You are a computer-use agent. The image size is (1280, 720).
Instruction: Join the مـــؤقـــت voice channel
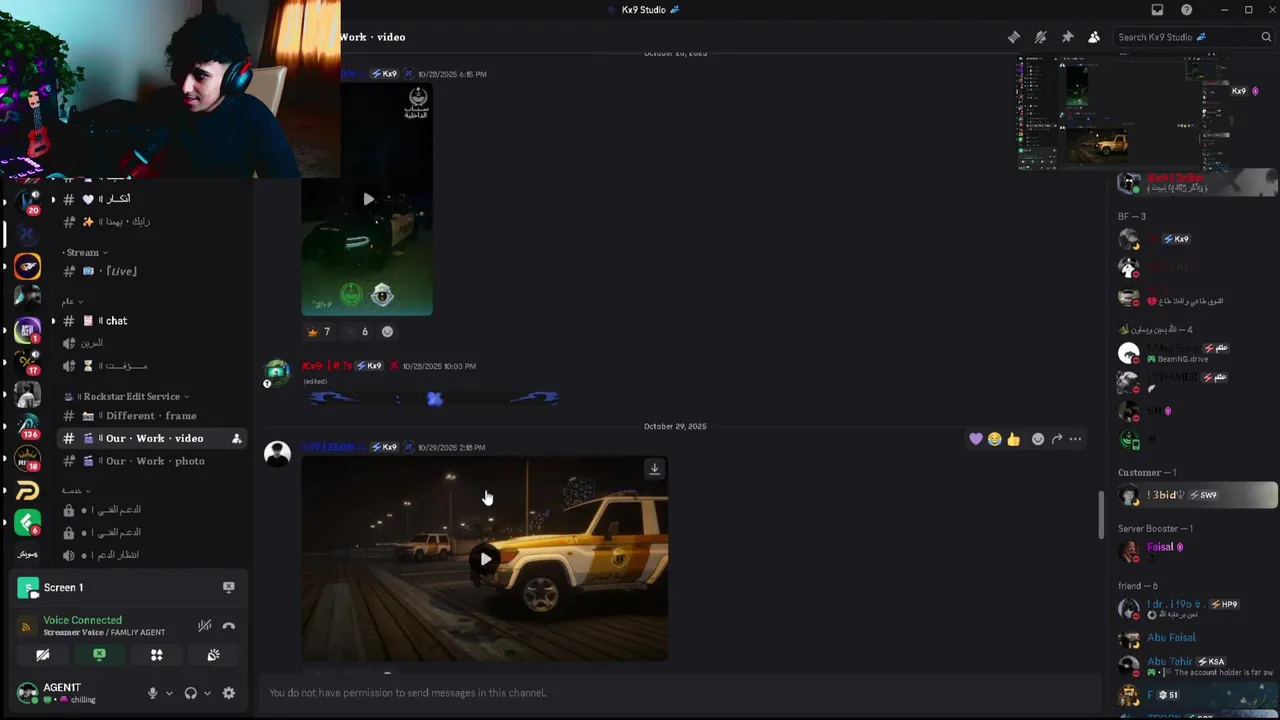(x=152, y=366)
